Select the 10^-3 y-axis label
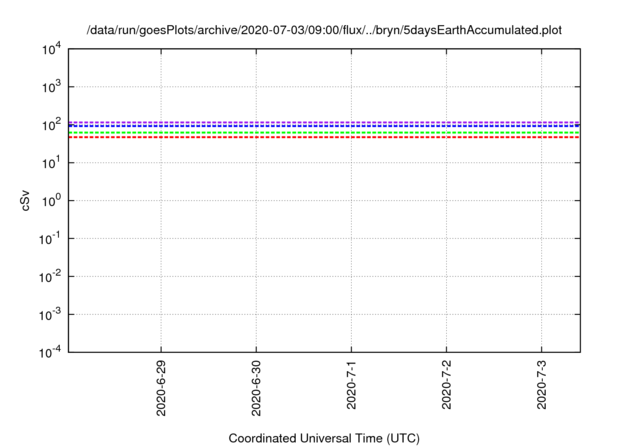Image resolution: width=640 pixels, height=448 pixels. click(x=50, y=314)
